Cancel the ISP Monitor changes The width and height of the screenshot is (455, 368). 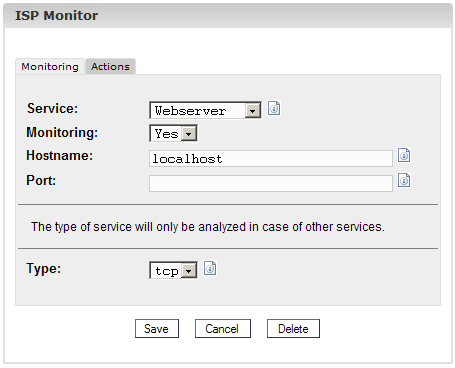(223, 329)
